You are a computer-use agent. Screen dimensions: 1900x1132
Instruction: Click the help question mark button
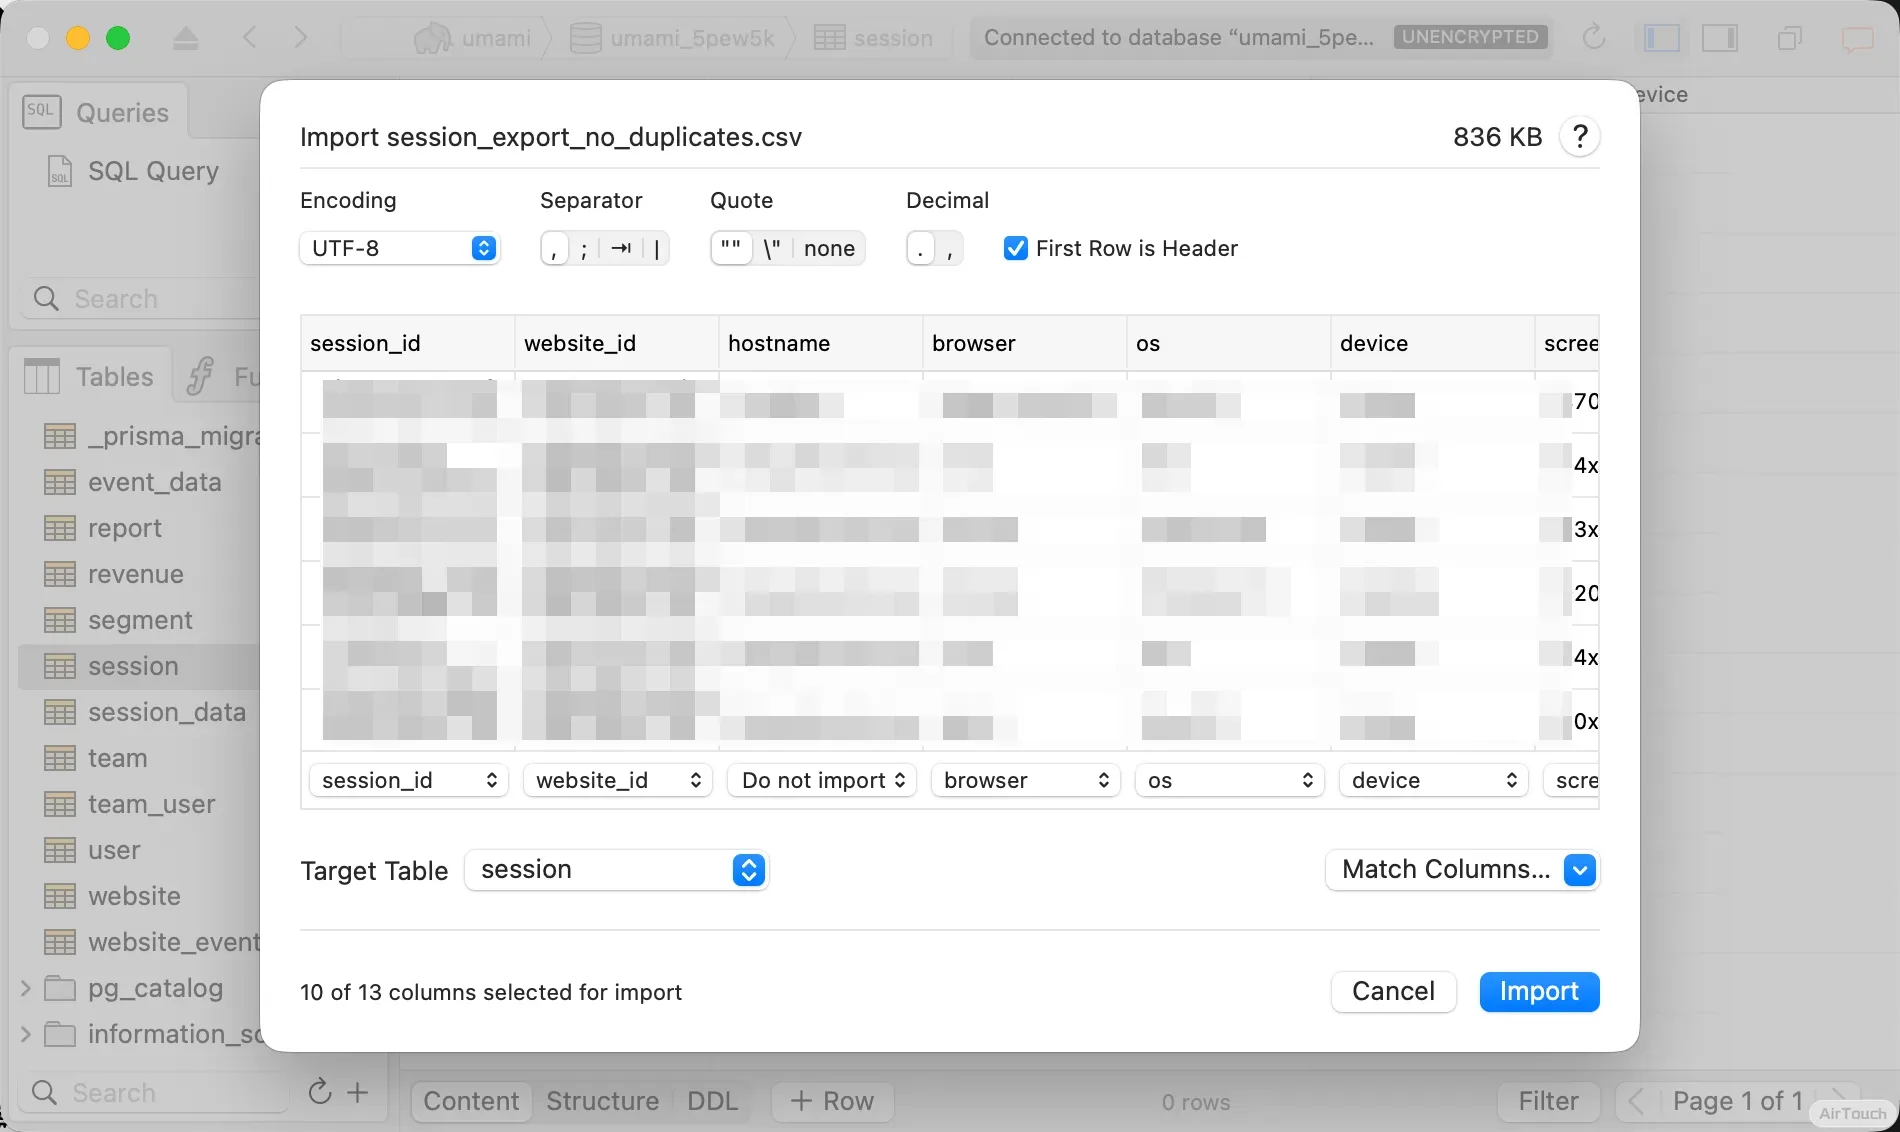click(1579, 137)
